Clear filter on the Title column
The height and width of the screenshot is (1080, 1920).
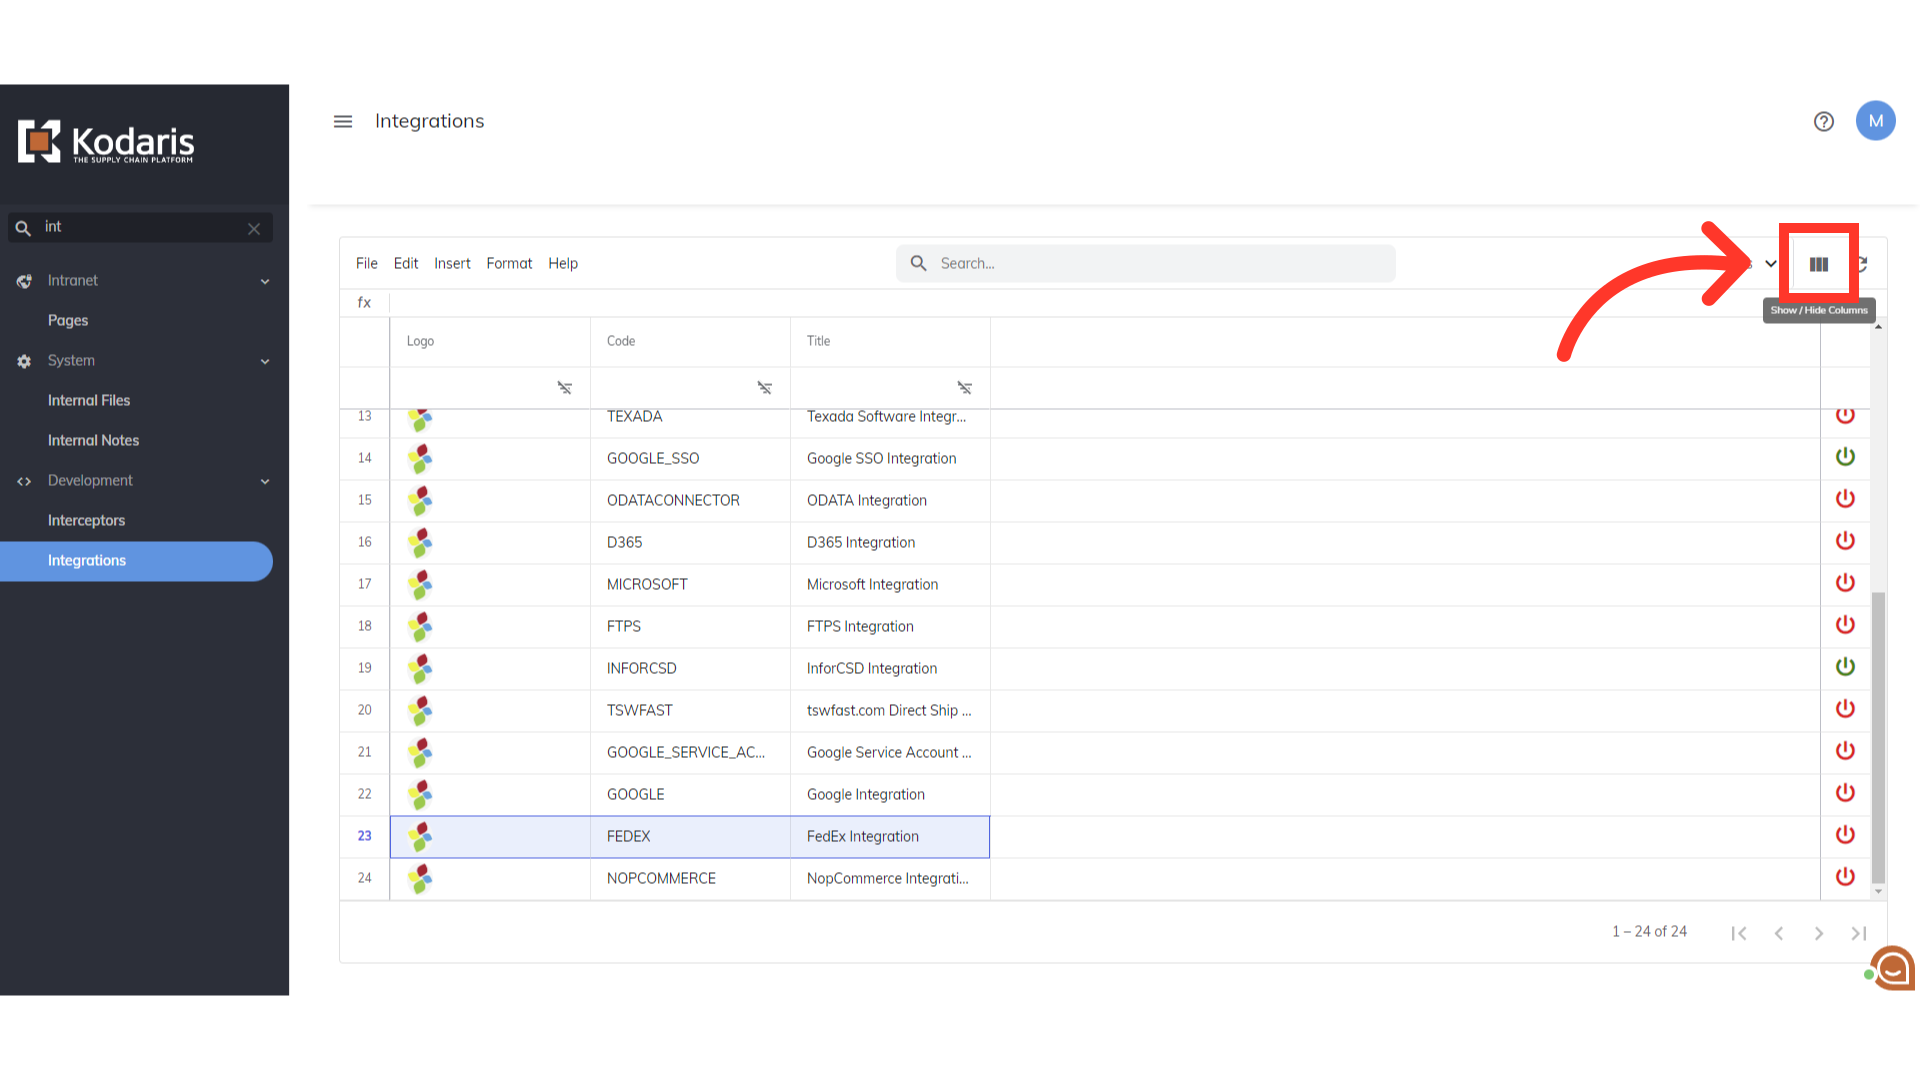pyautogui.click(x=964, y=388)
